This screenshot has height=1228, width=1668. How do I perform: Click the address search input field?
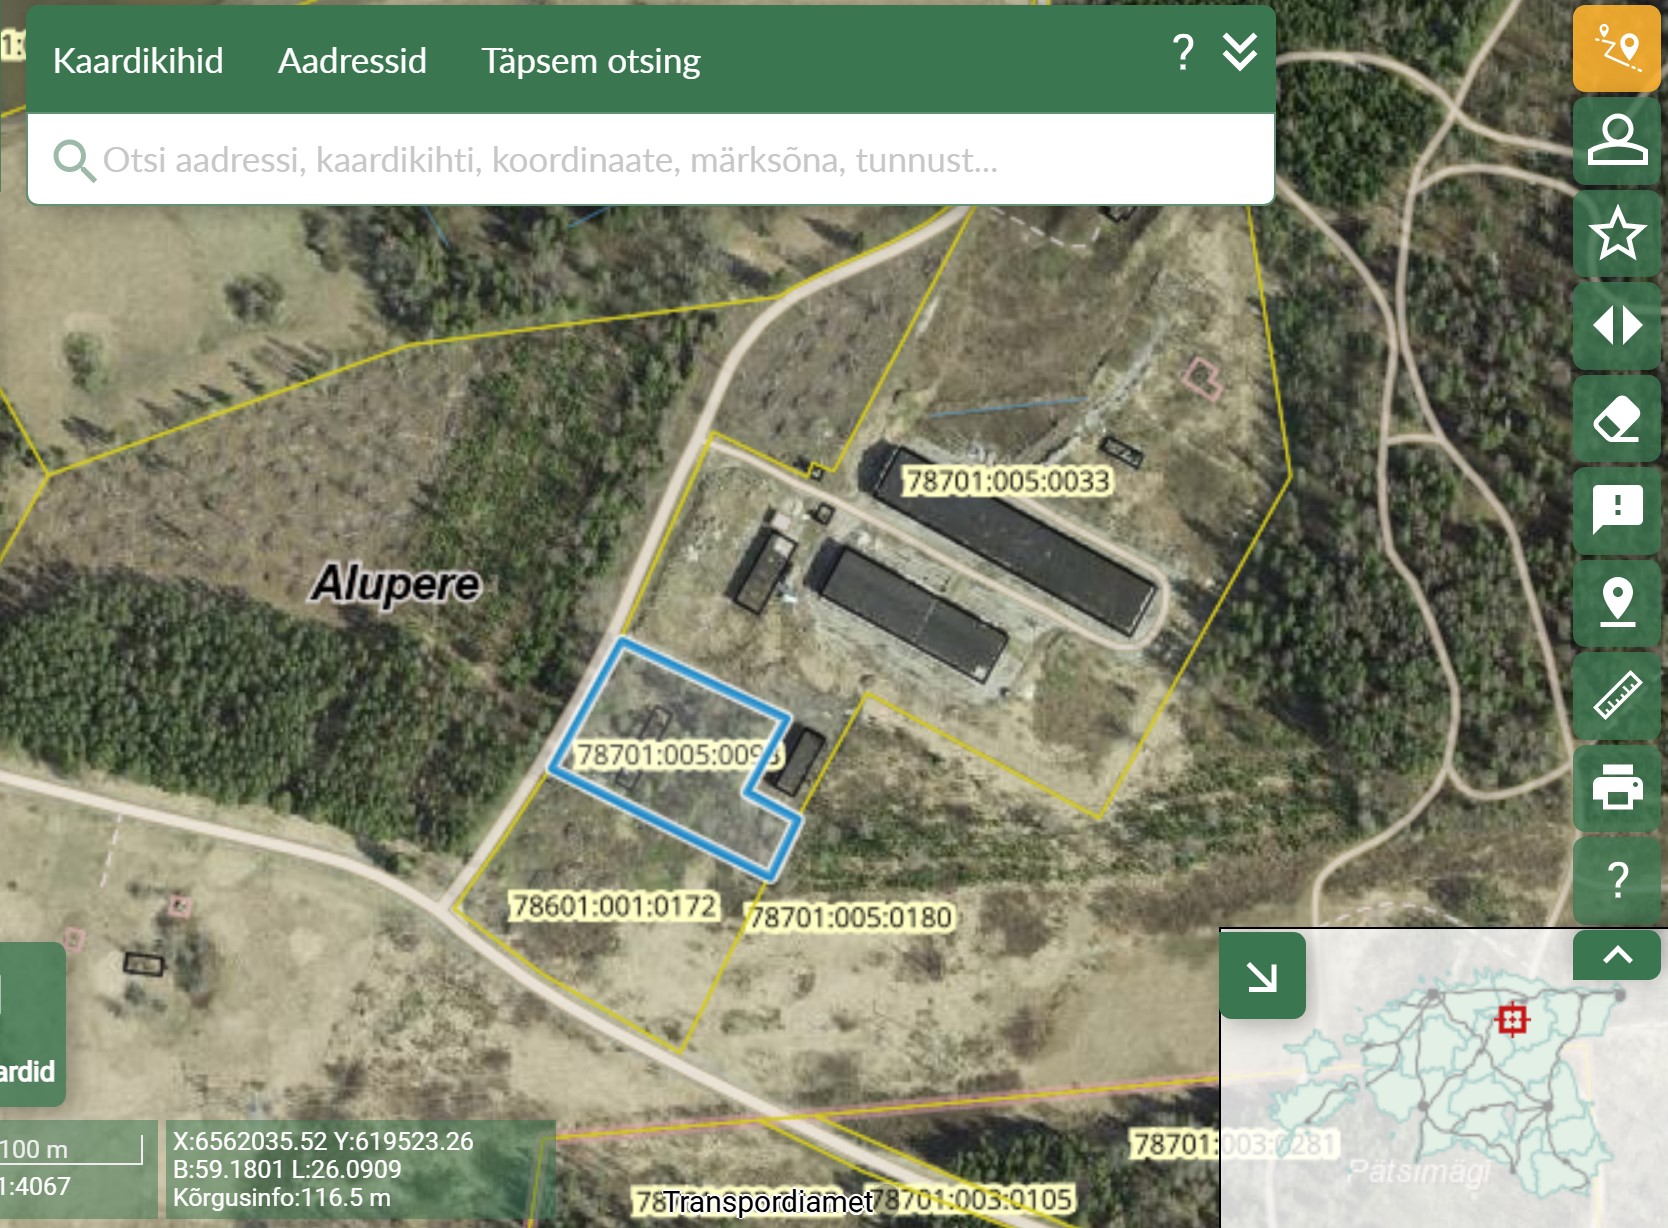(x=650, y=160)
